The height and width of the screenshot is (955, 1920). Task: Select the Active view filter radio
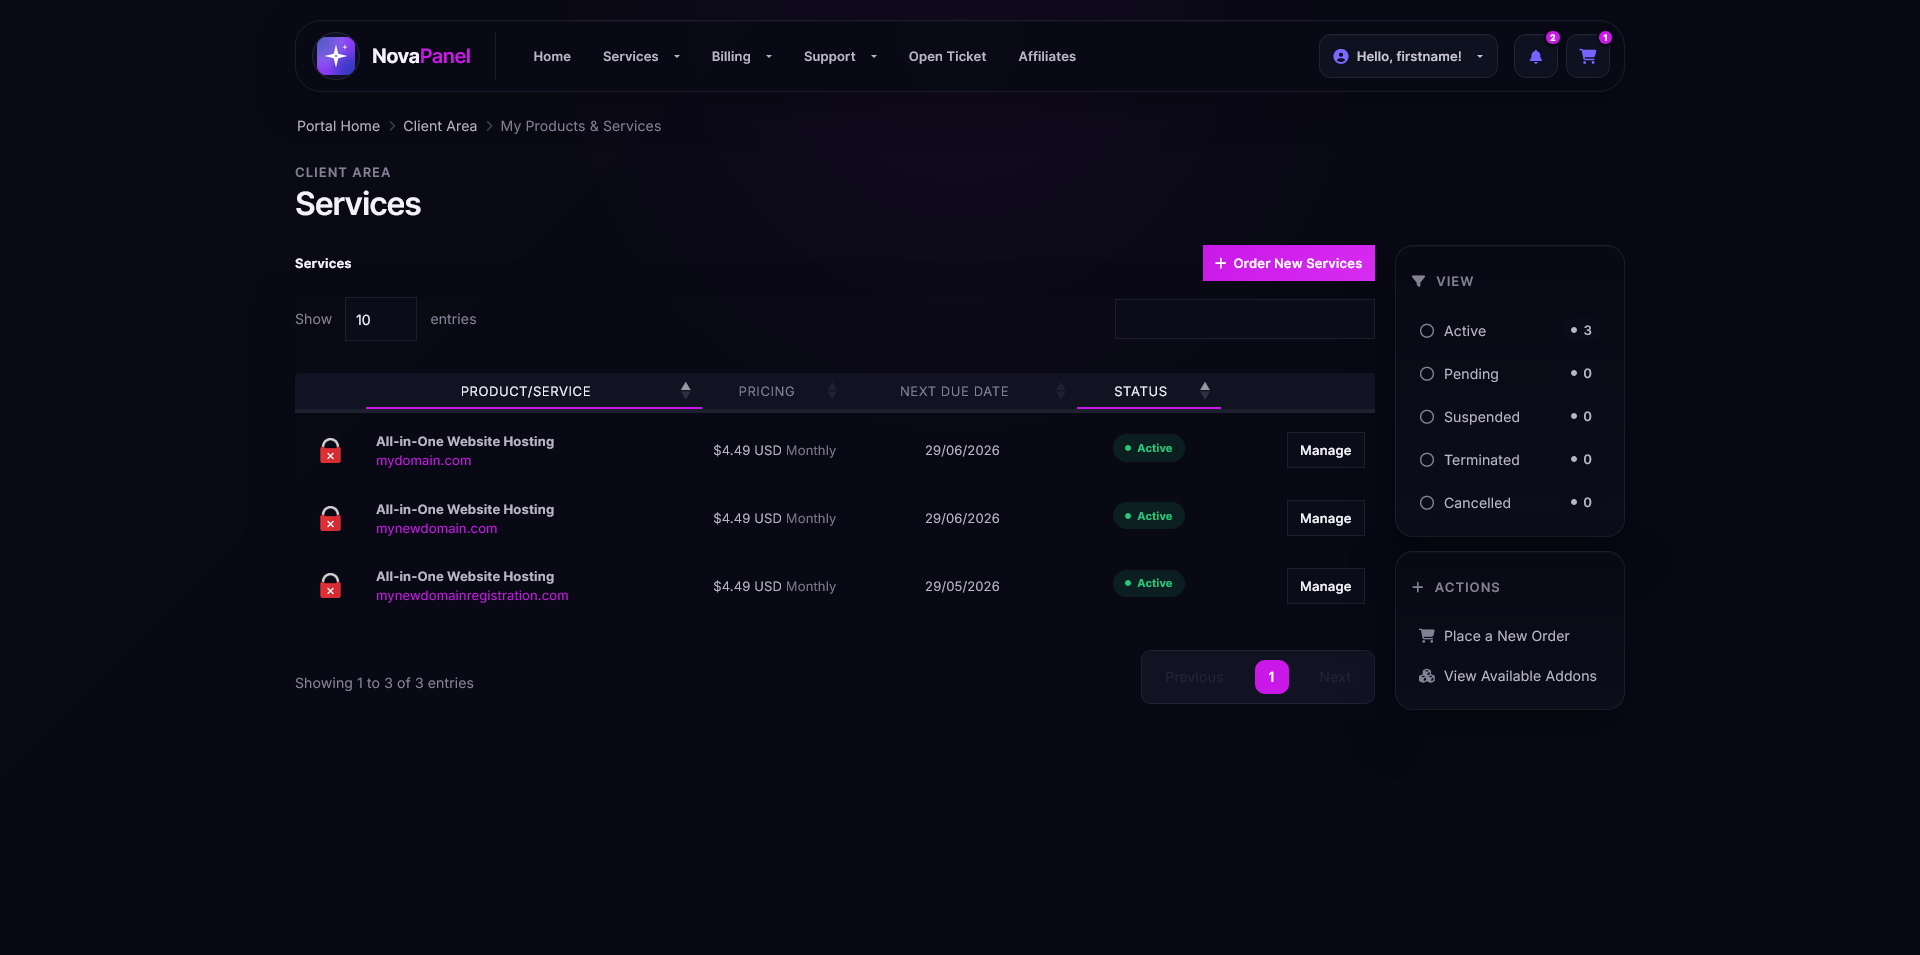tap(1427, 331)
